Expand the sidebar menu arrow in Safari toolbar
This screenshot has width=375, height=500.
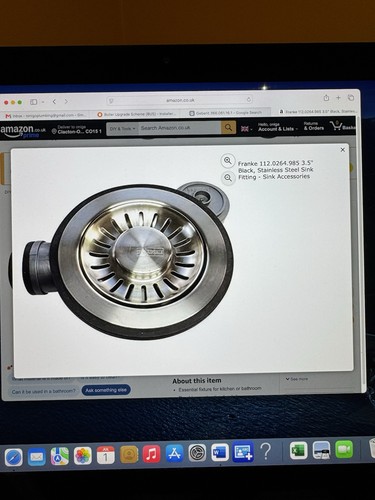click(x=43, y=102)
